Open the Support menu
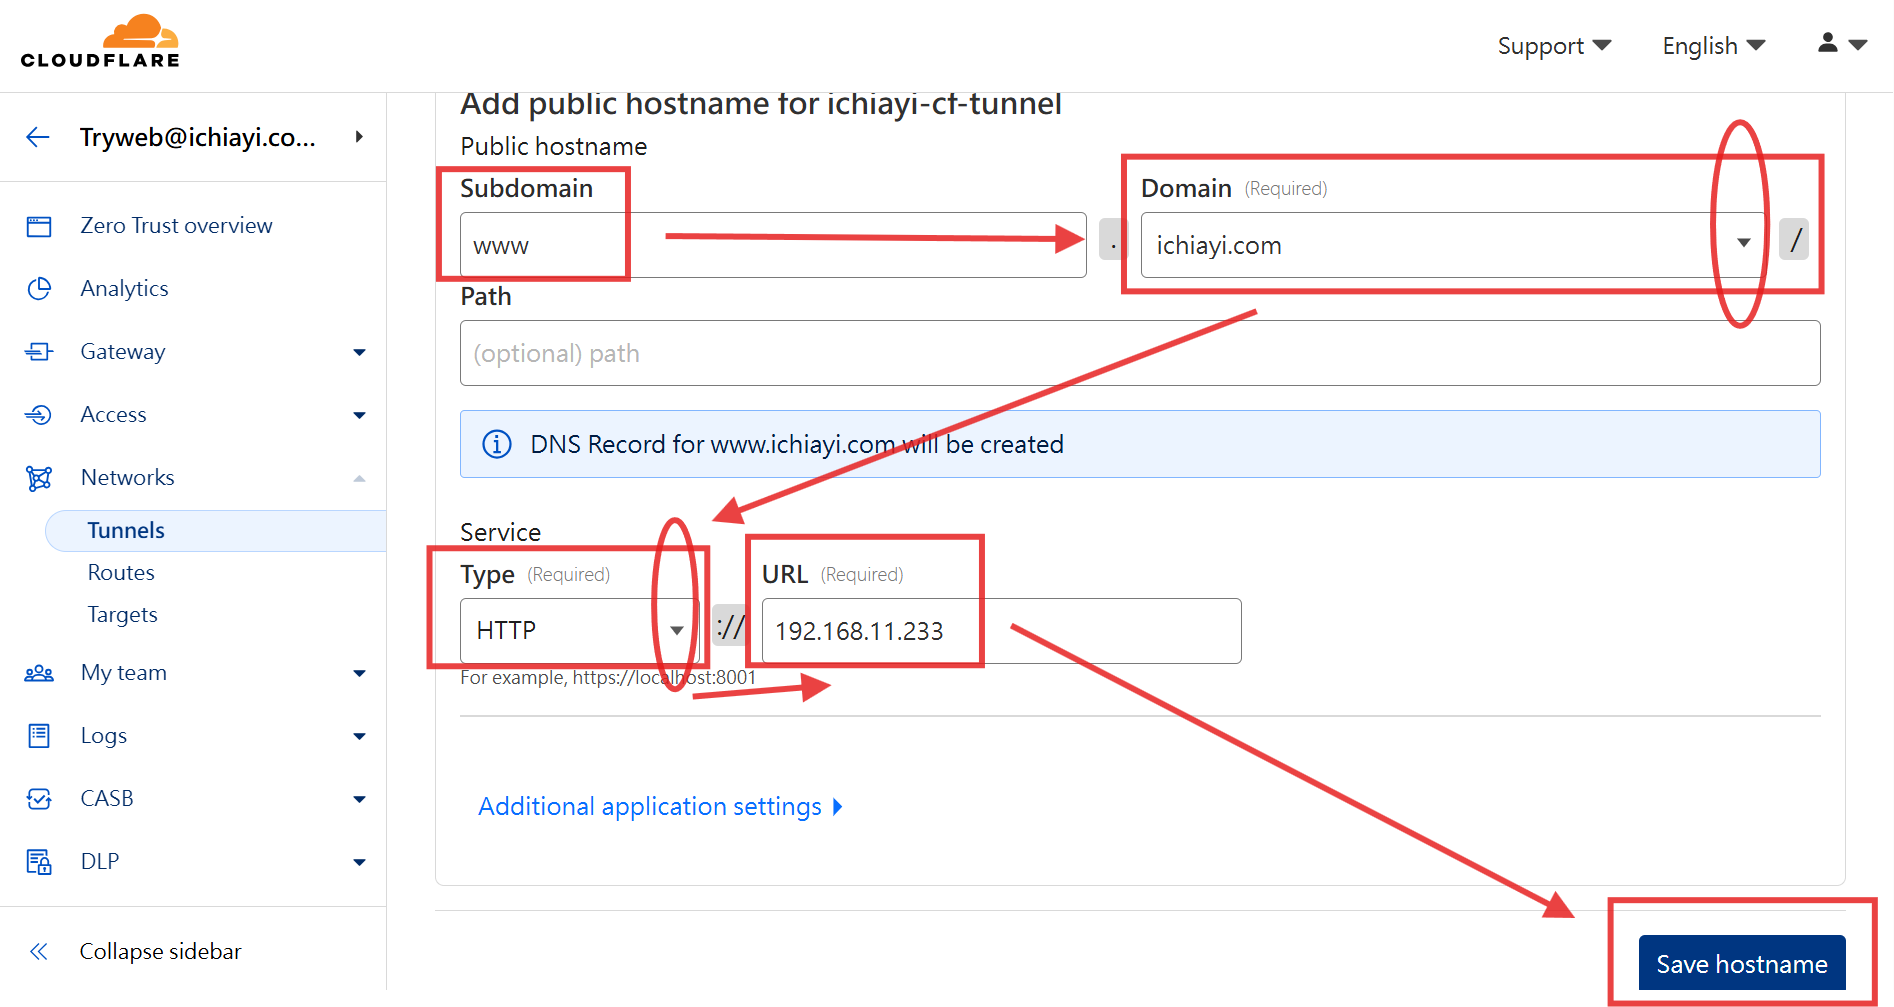The width and height of the screenshot is (1894, 1007). 1554,46
